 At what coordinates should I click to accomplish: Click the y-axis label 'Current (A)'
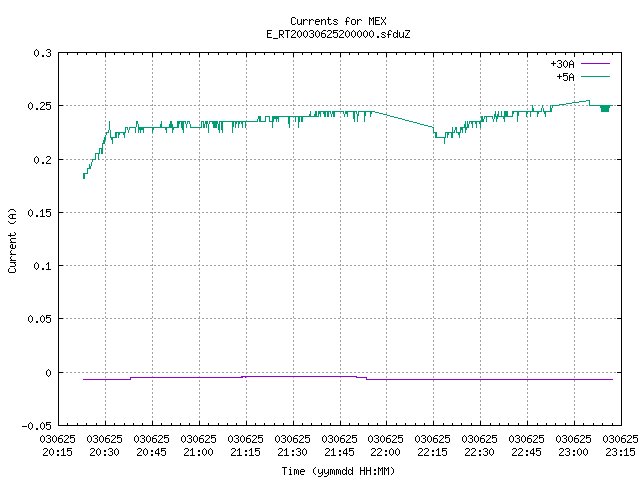[x=12, y=240]
